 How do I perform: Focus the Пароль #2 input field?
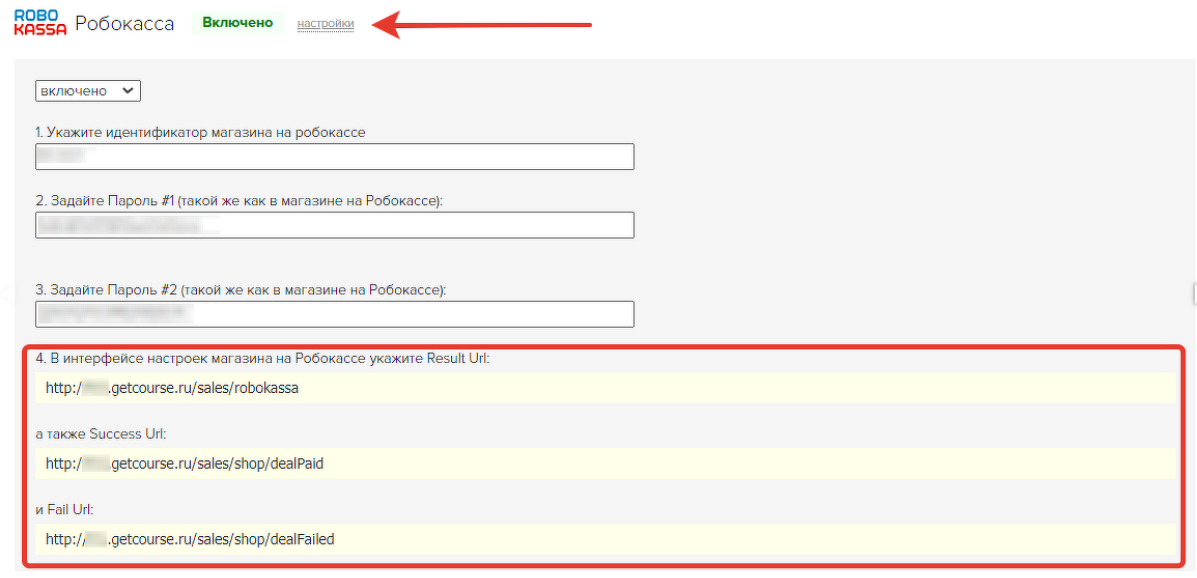click(x=334, y=314)
